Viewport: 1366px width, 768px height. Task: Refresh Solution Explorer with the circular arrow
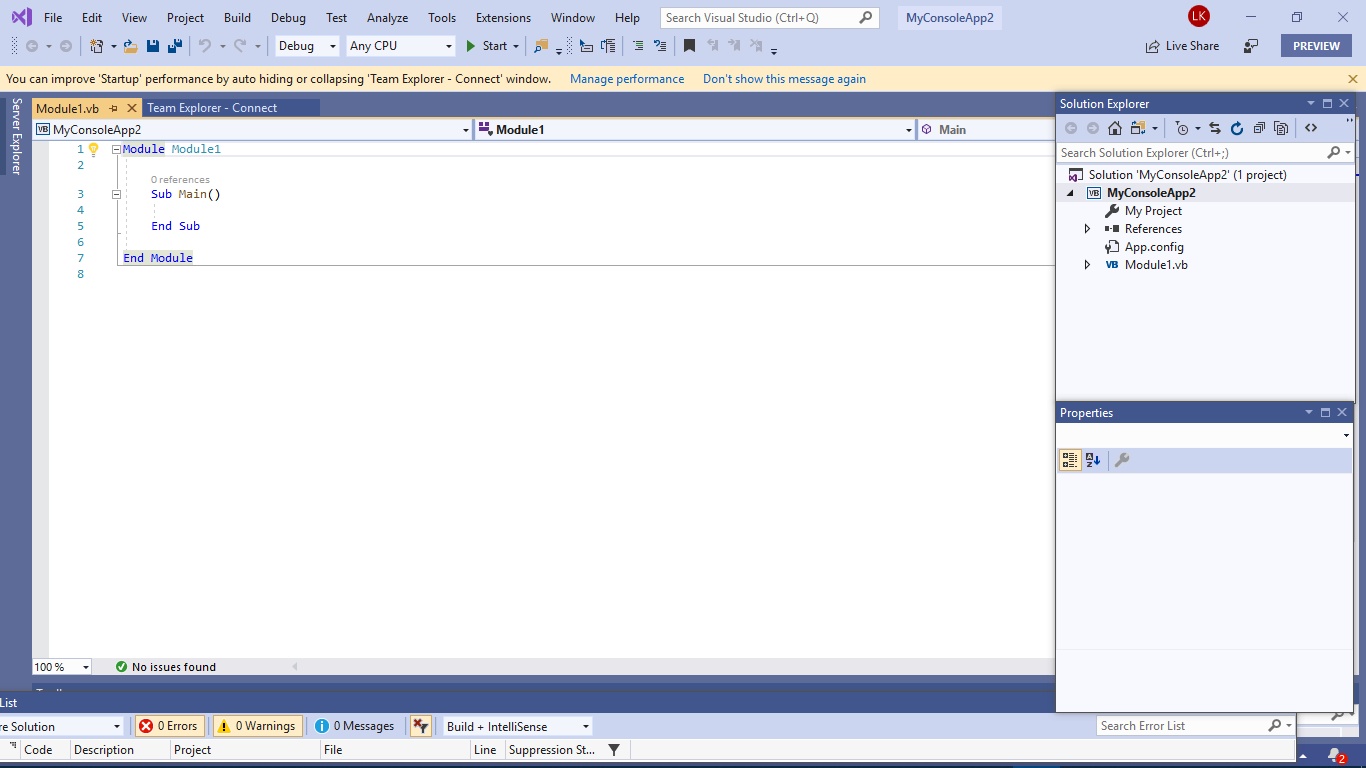click(x=1237, y=128)
